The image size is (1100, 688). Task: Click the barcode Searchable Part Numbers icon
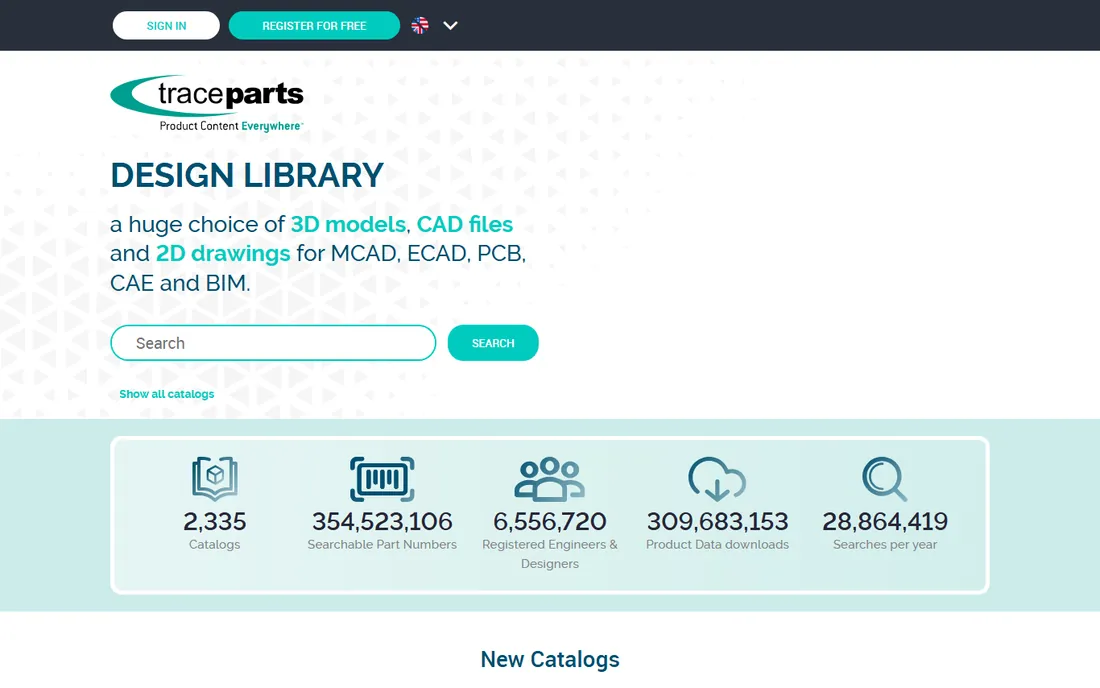[x=382, y=479]
